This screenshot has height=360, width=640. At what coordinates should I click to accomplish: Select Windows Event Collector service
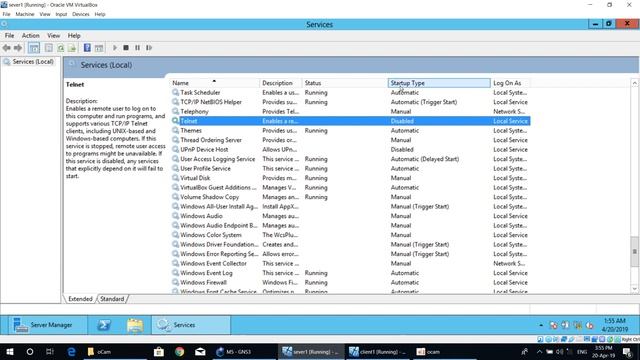351,263
